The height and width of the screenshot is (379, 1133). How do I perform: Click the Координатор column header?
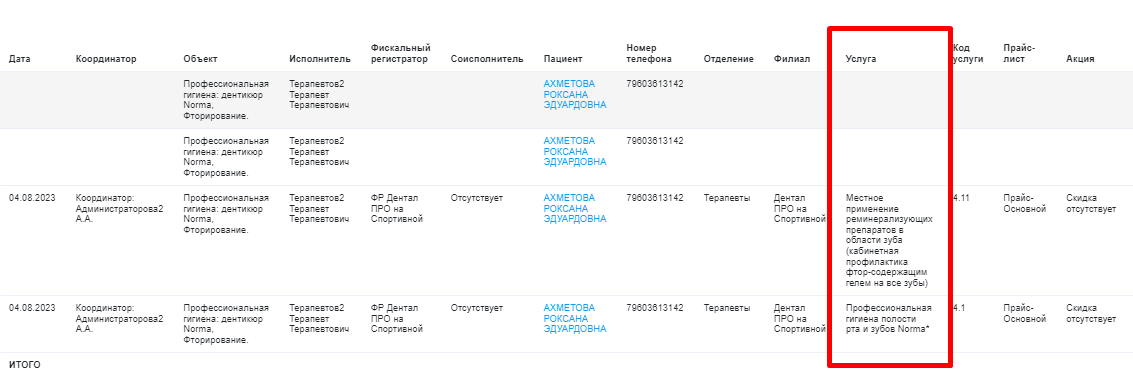105,59
